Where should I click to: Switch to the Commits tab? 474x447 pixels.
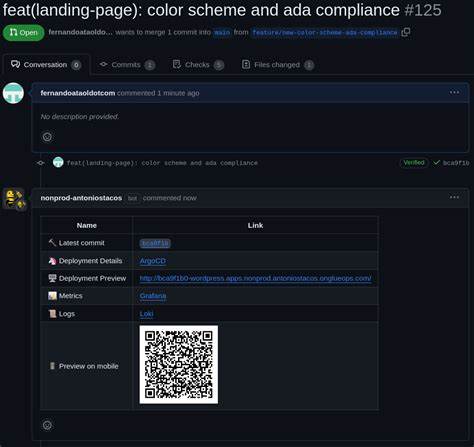pos(127,65)
